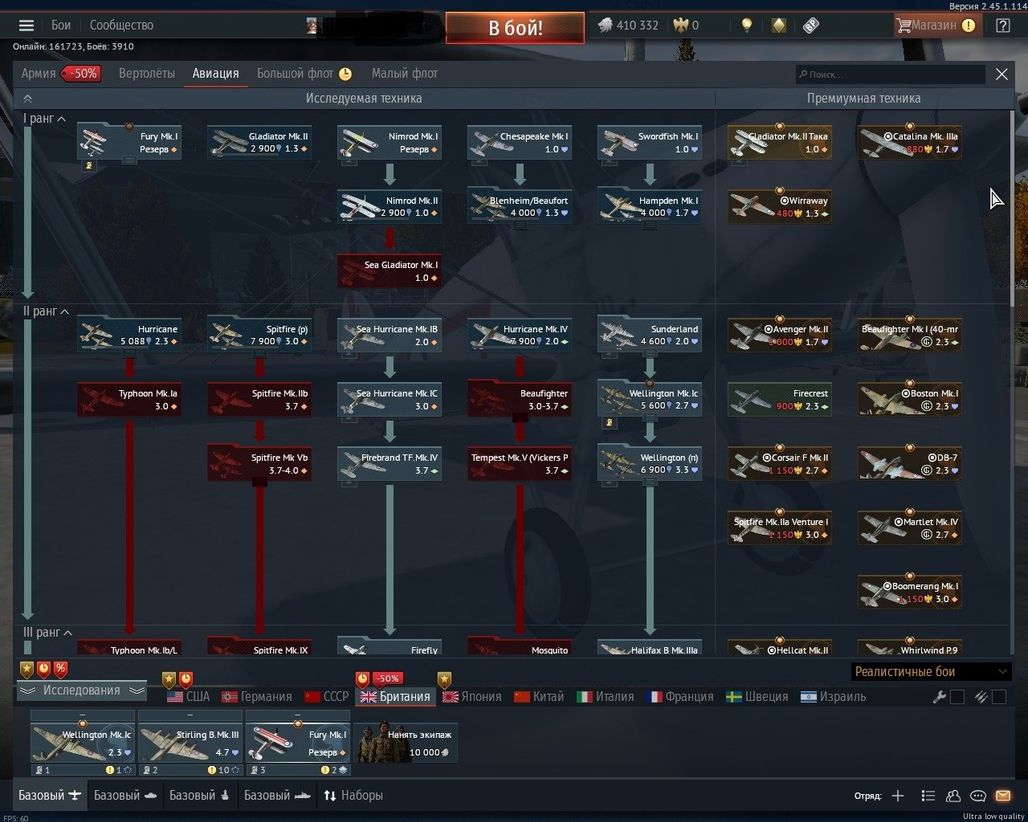This screenshot has height=822, width=1028.
Task: Switch to the Большой флот tab
Action: 304,73
